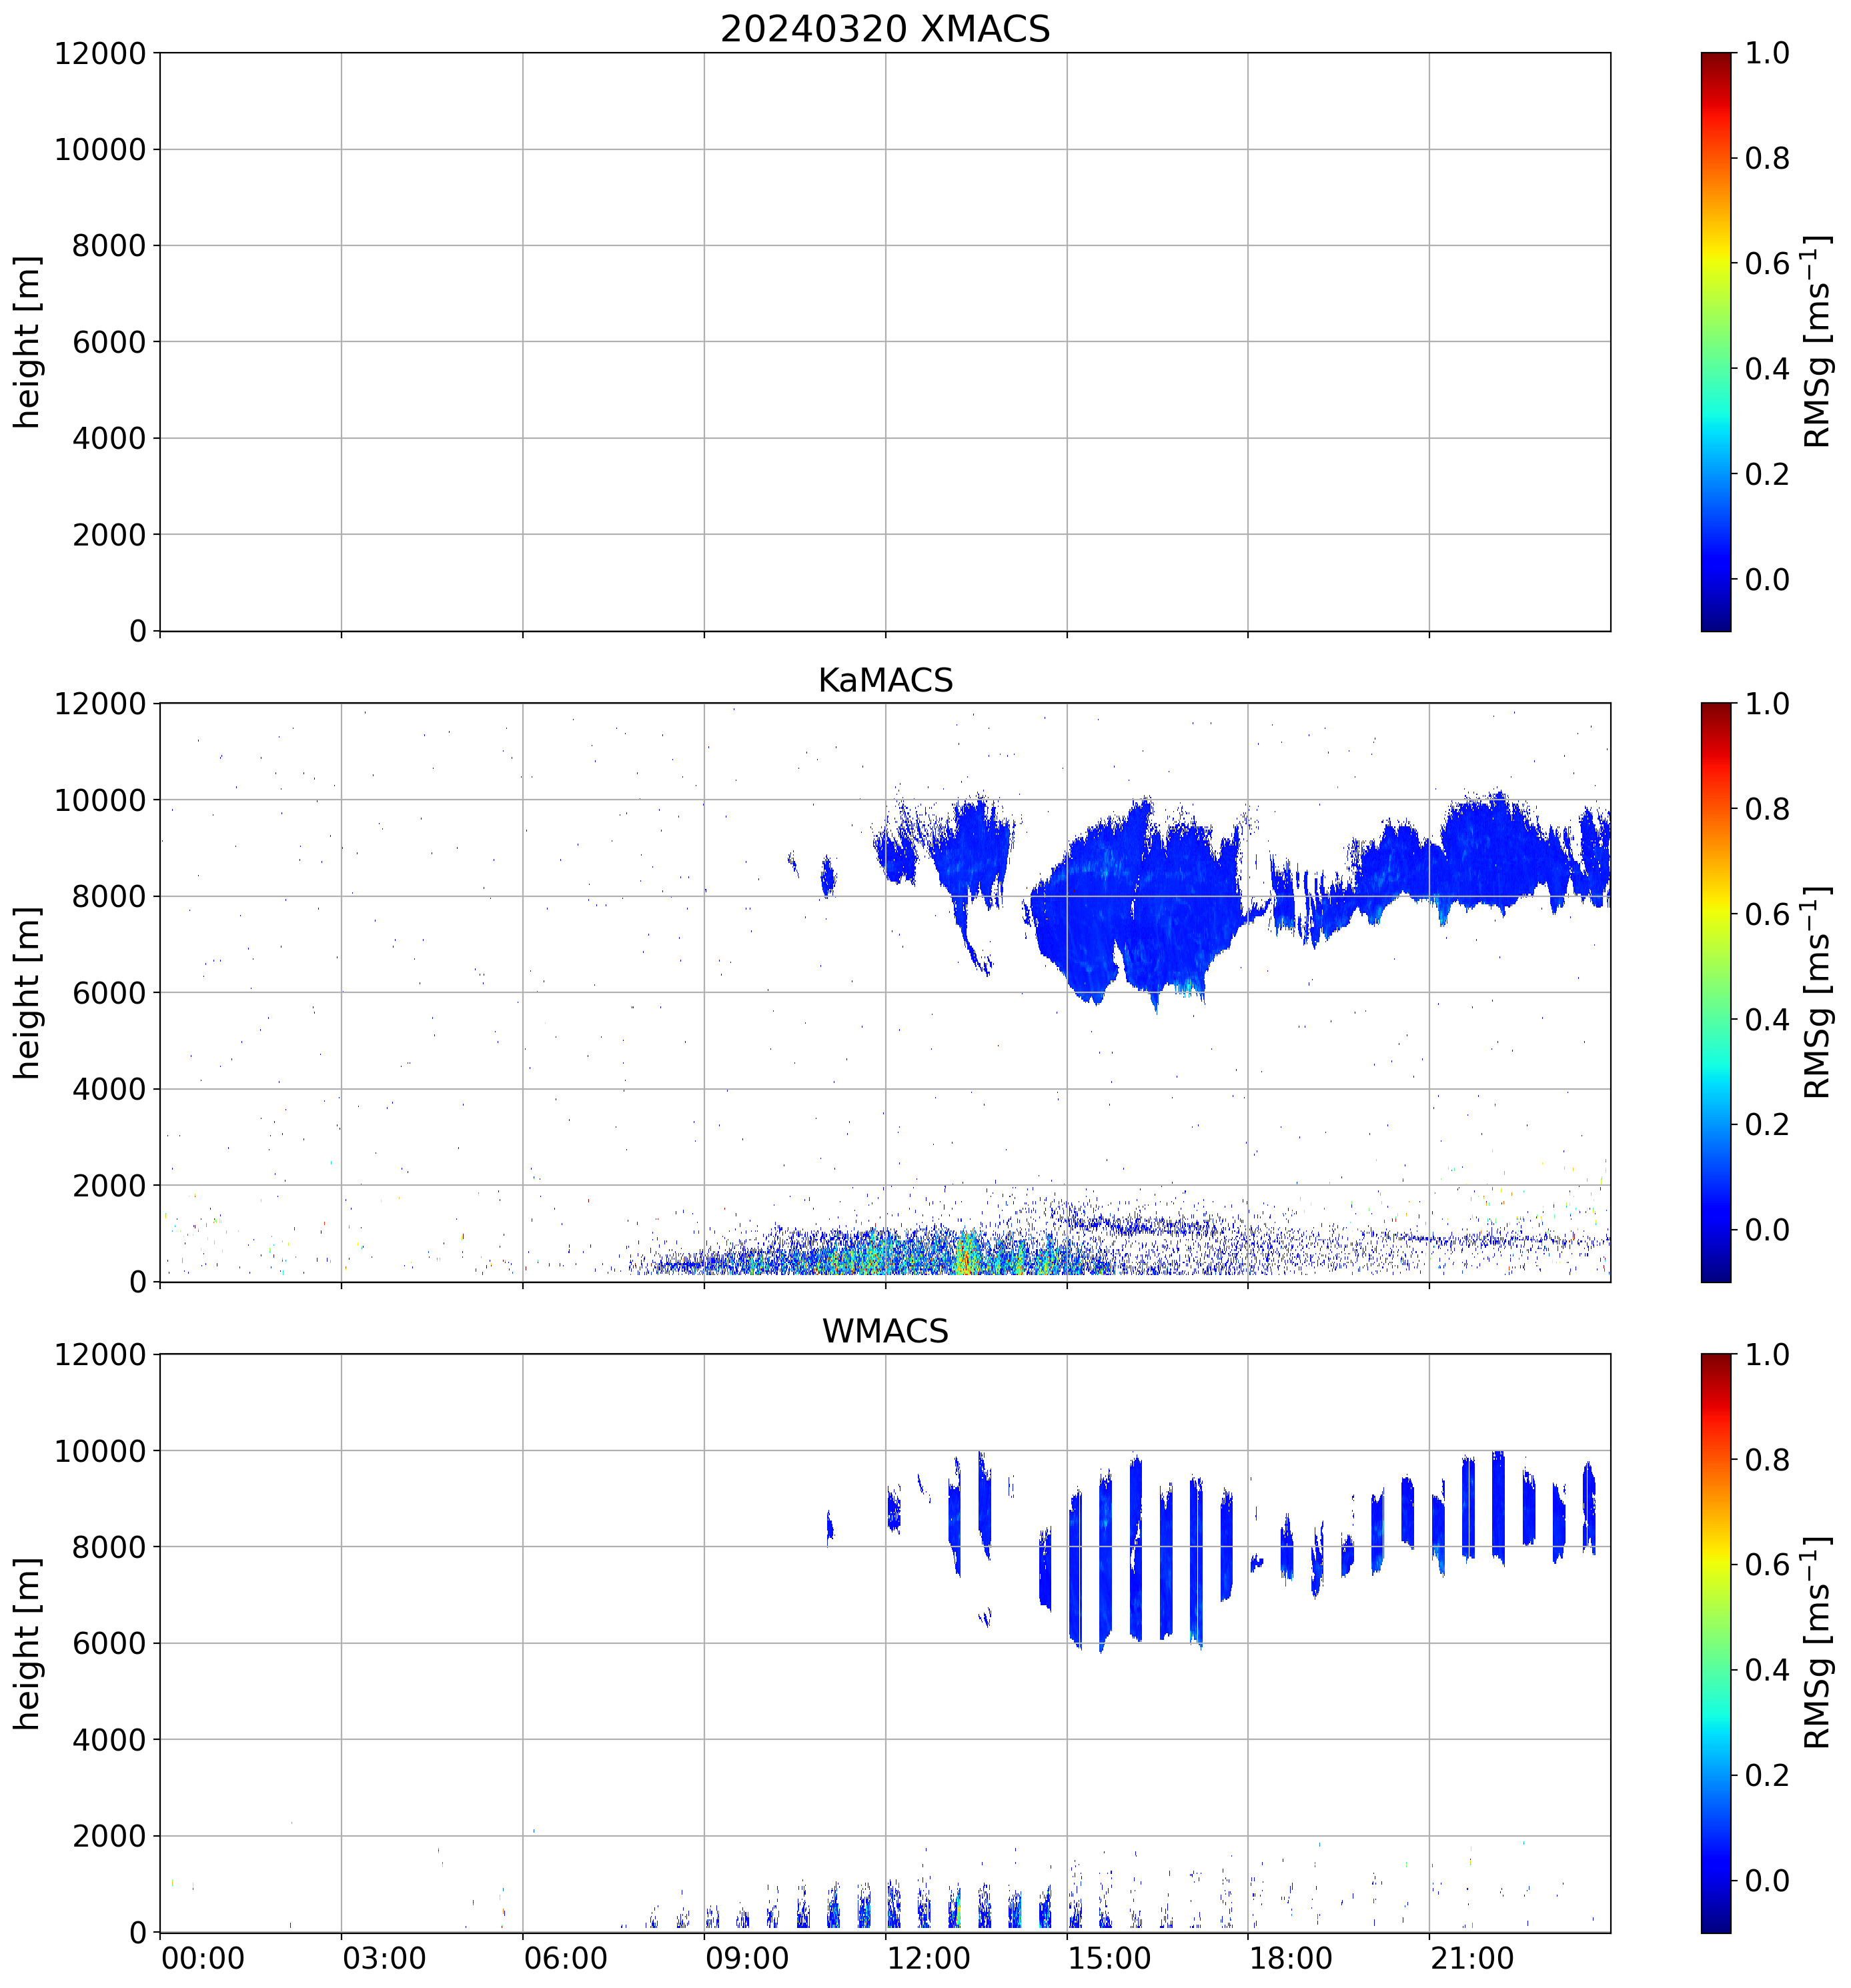Image resolution: width=1851 pixels, height=1988 pixels.
Task: Click the KaMACS 'height [m]' axis label
Action: [28, 993]
